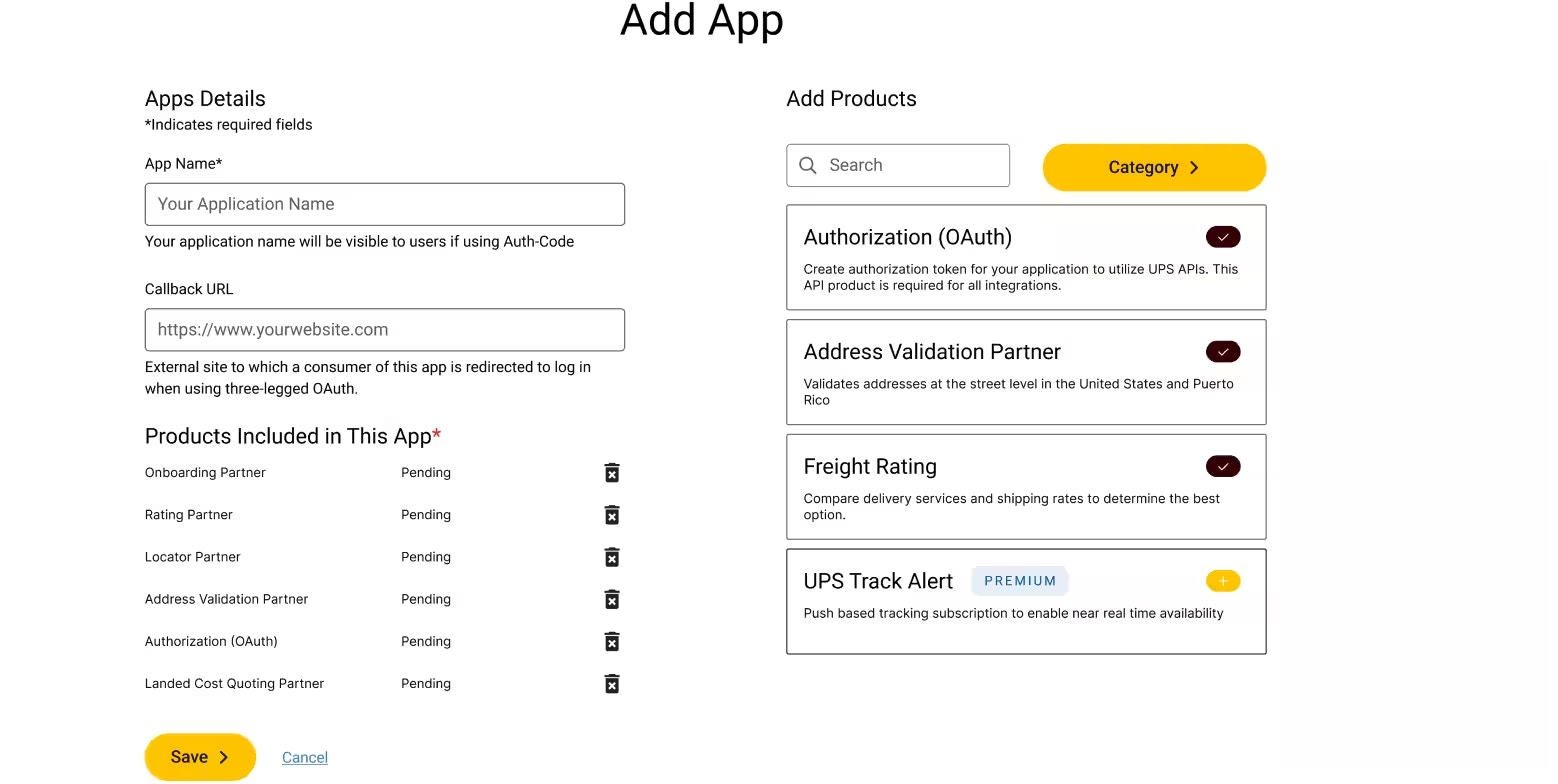Toggle the checkmark on Authorization (OAuth)

[1223, 237]
